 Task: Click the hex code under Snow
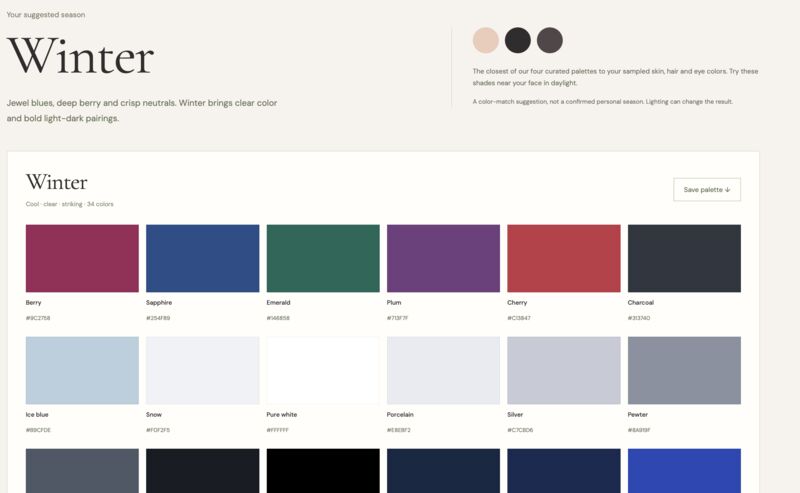[x=158, y=430]
